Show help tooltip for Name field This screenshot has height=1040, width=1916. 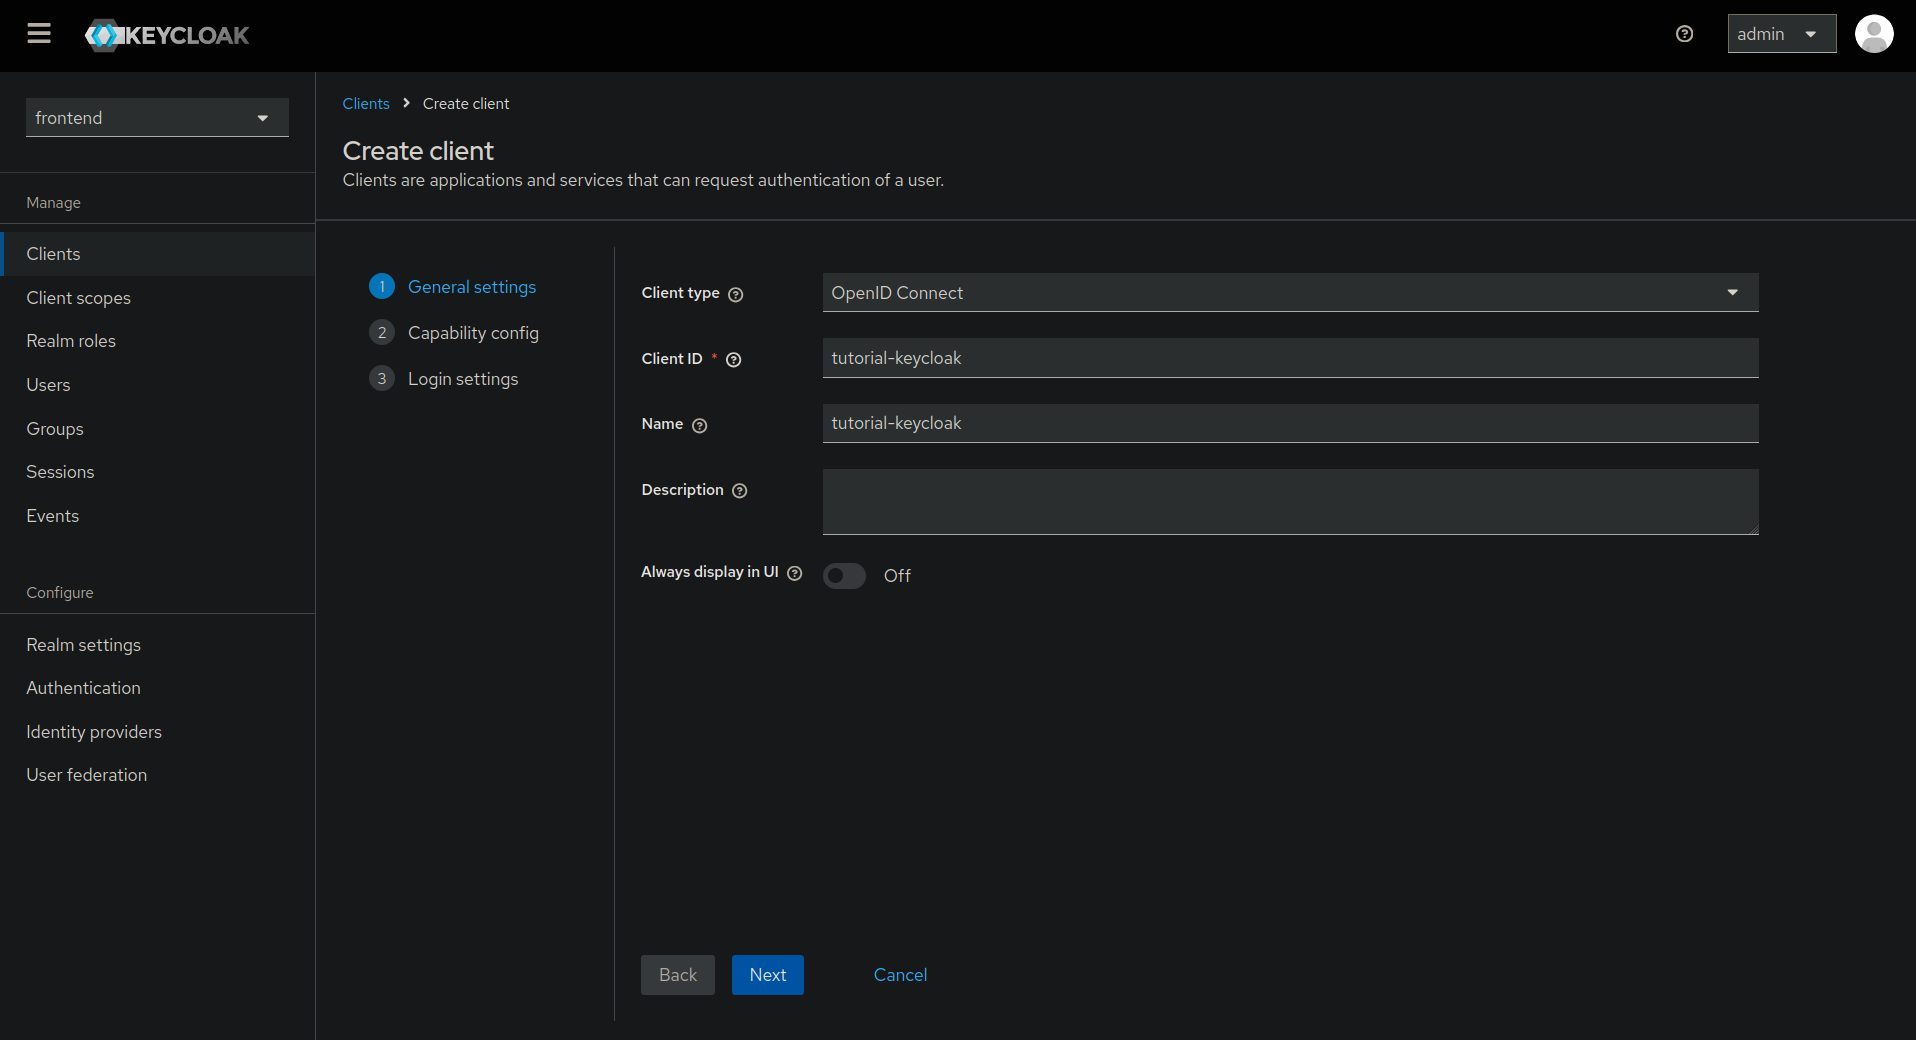click(700, 425)
